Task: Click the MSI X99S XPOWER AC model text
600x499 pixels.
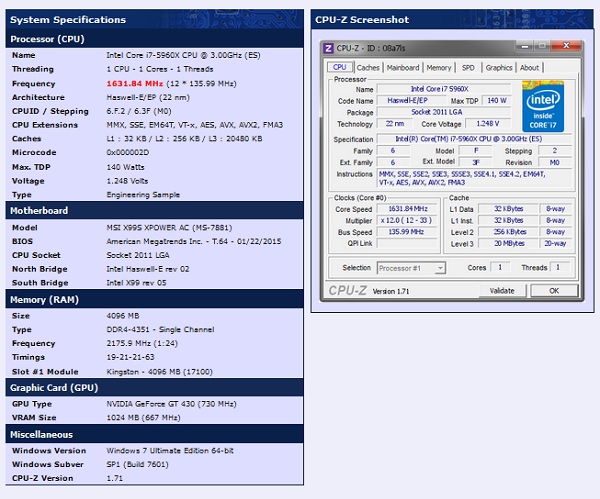Action: click(x=169, y=228)
